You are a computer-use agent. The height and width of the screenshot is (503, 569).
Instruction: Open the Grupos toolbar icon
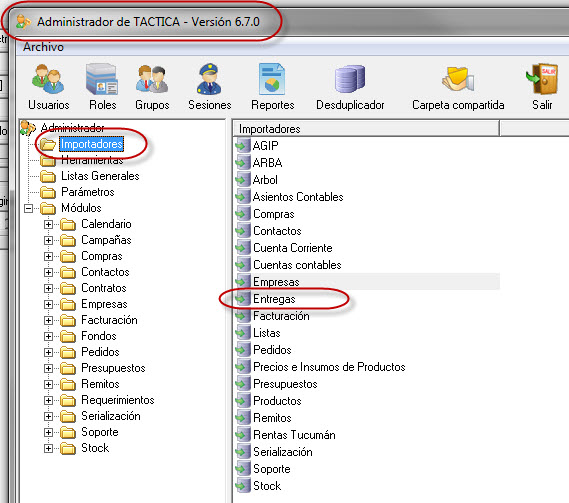tap(152, 79)
